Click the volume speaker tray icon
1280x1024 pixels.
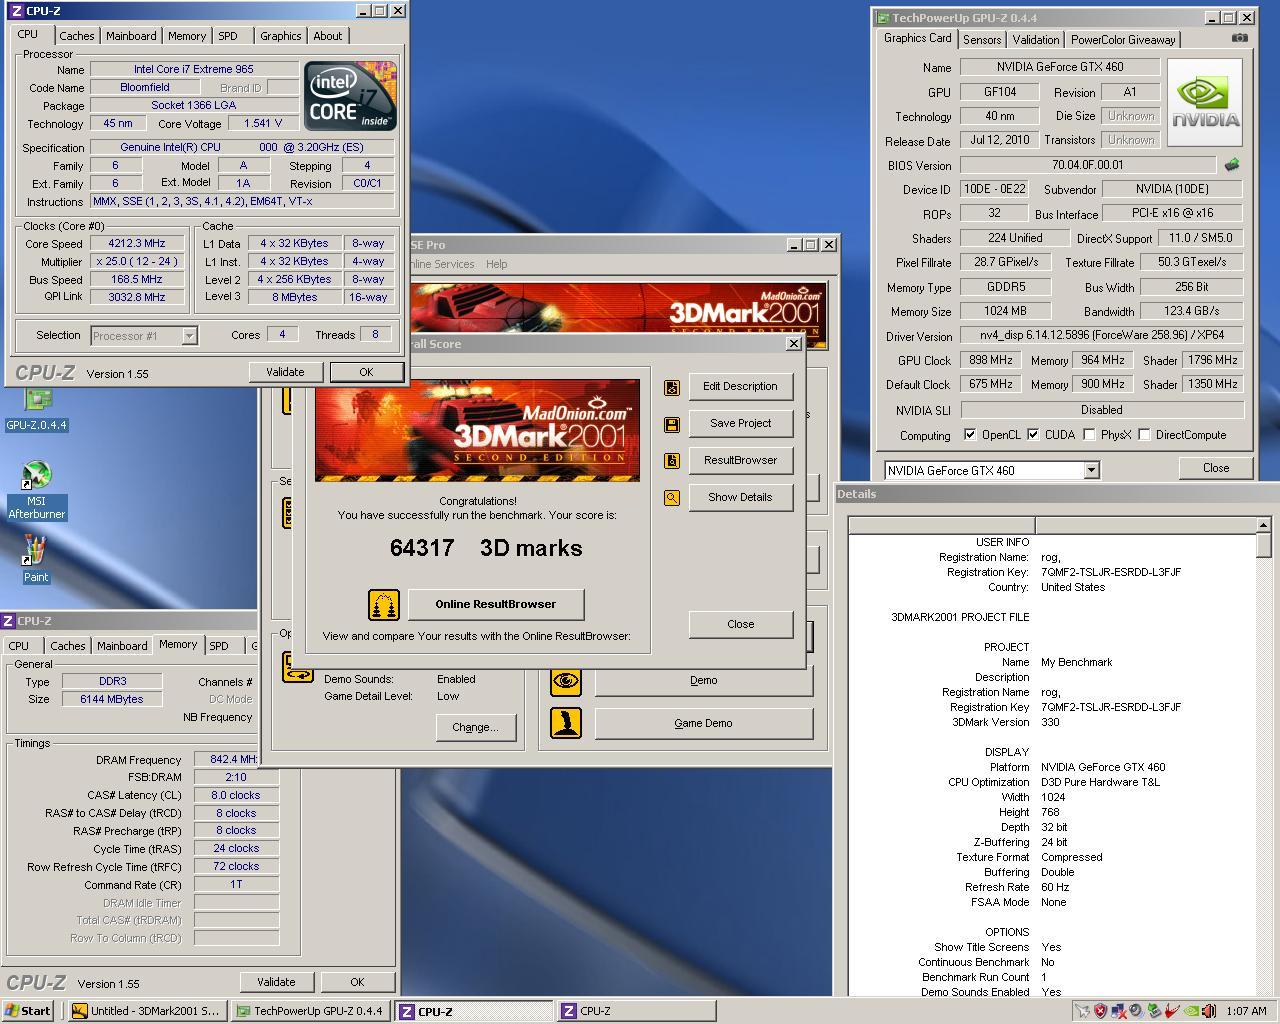pyautogui.click(x=1209, y=1011)
